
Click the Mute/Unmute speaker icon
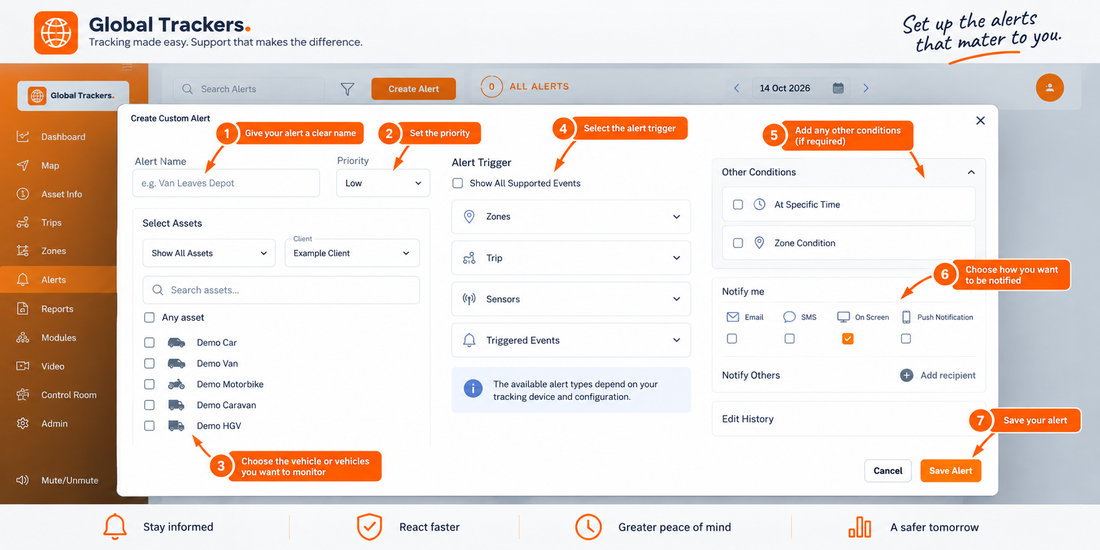tap(22, 481)
